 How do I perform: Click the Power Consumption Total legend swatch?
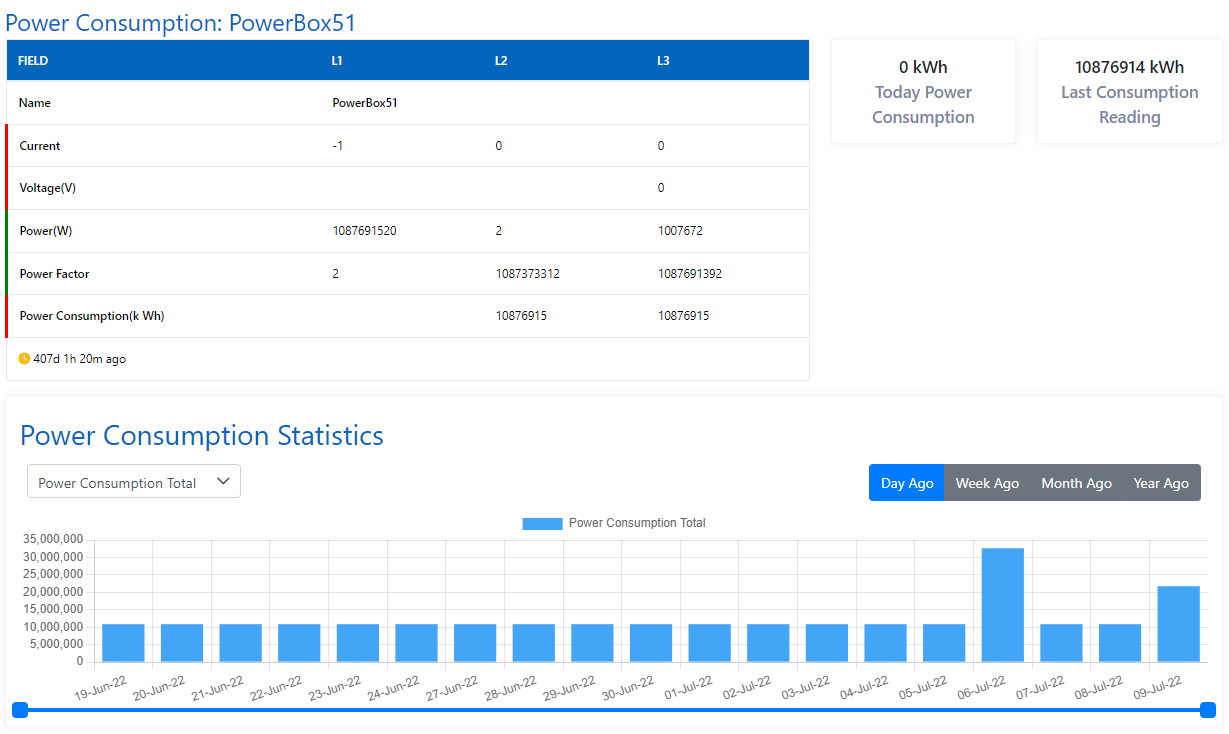[541, 522]
